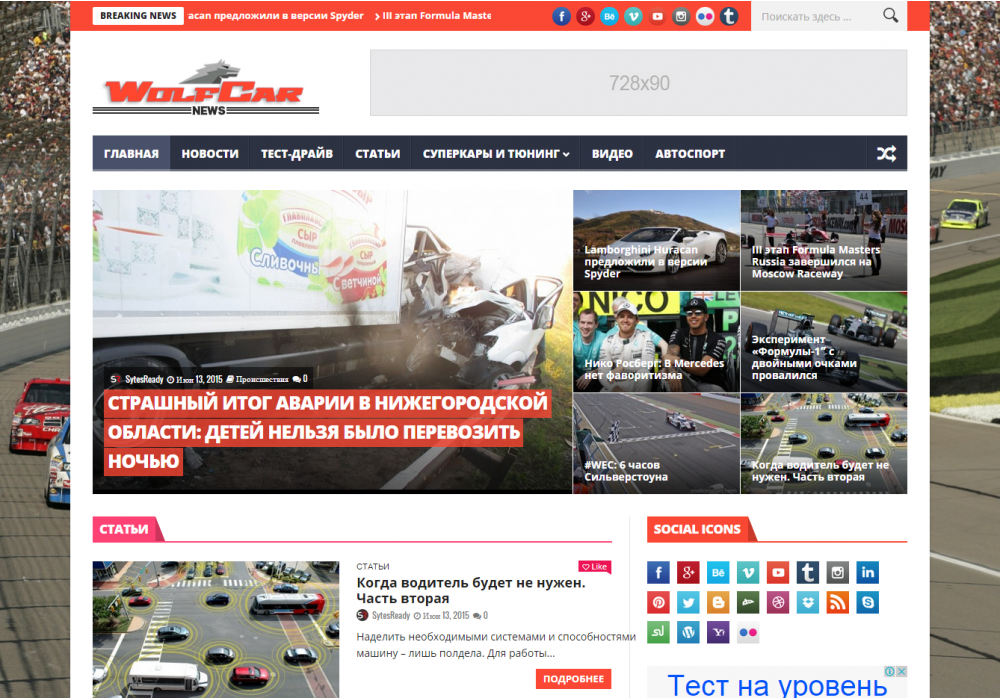This screenshot has width=1000, height=700.
Task: Click the shuffle random-post icon in navbar
Action: click(886, 153)
